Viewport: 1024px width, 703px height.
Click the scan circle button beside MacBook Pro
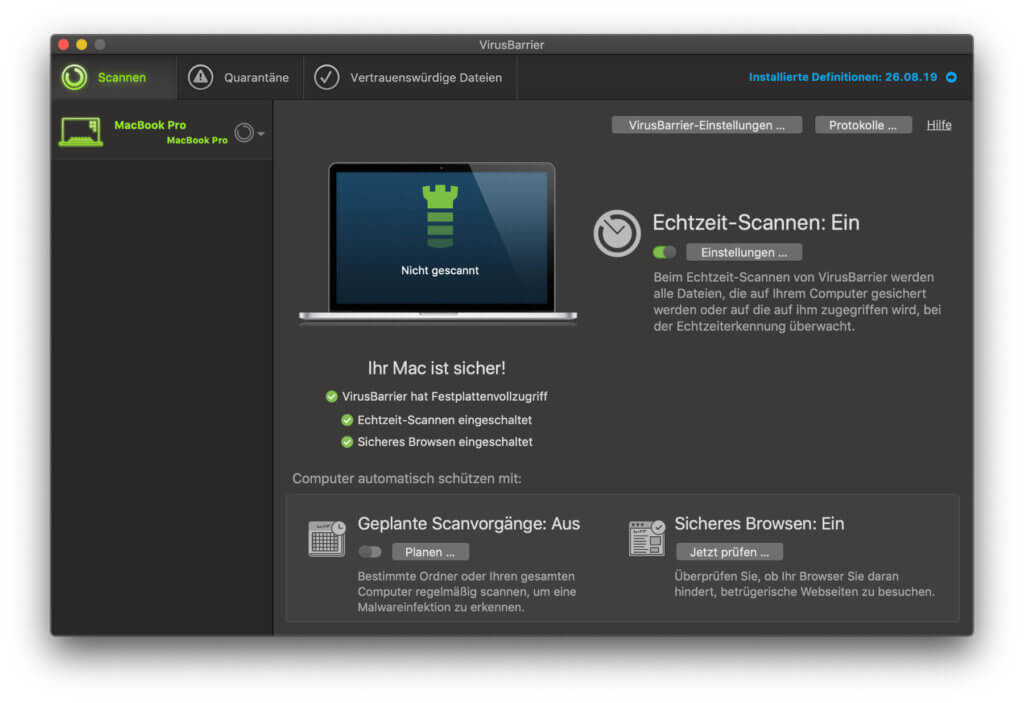tap(244, 133)
